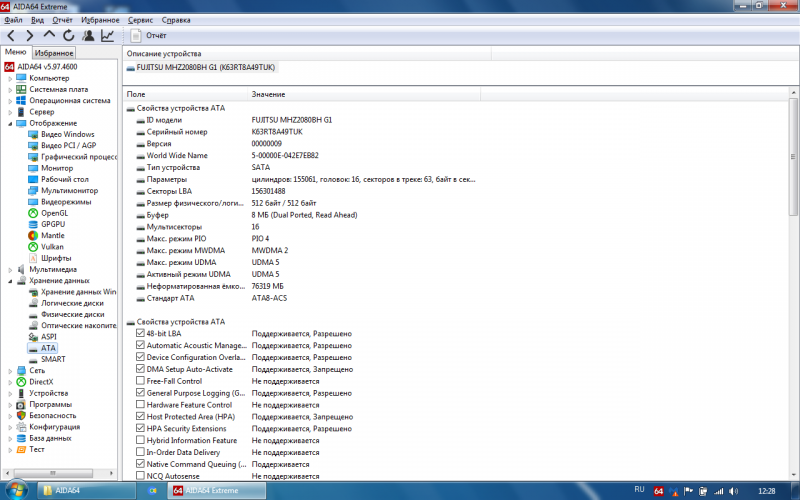Click the Back navigation arrow in toolbar
Image resolution: width=800 pixels, height=500 pixels.
[11, 36]
